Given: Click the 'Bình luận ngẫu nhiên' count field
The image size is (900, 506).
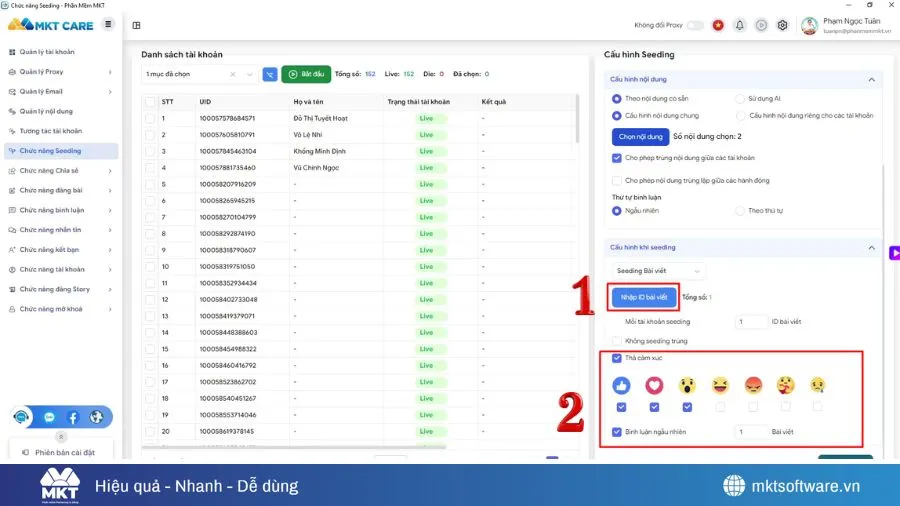Looking at the screenshot, I should pos(751,432).
